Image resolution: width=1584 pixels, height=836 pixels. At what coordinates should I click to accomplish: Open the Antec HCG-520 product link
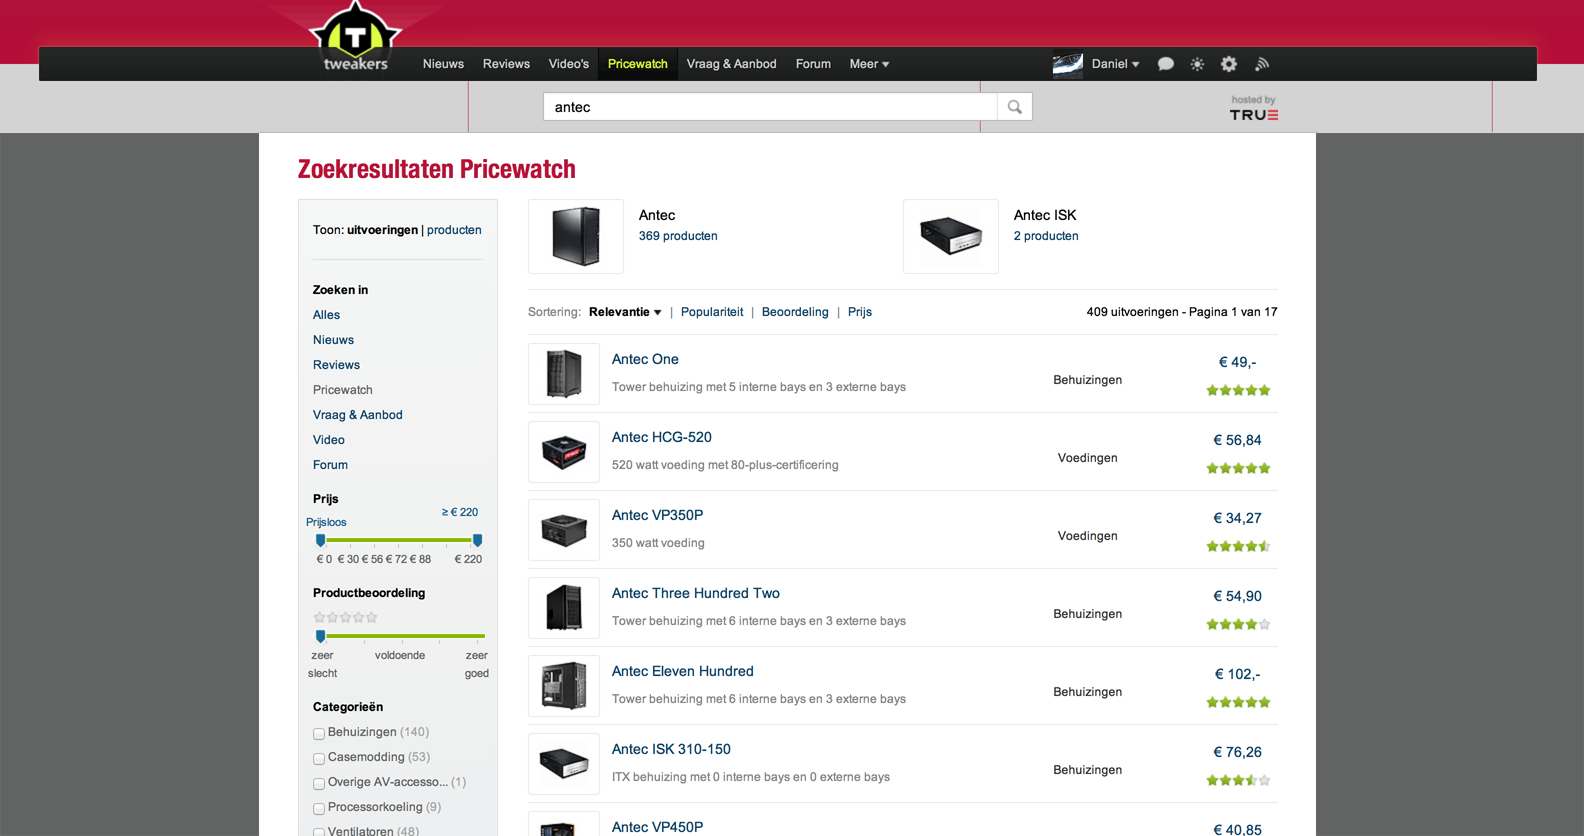662,437
